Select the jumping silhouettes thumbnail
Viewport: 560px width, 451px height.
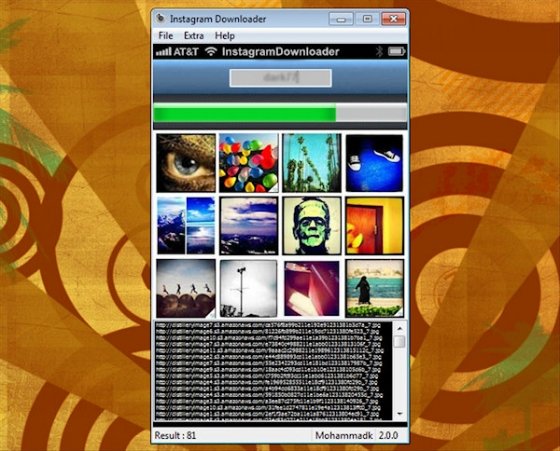coord(186,288)
